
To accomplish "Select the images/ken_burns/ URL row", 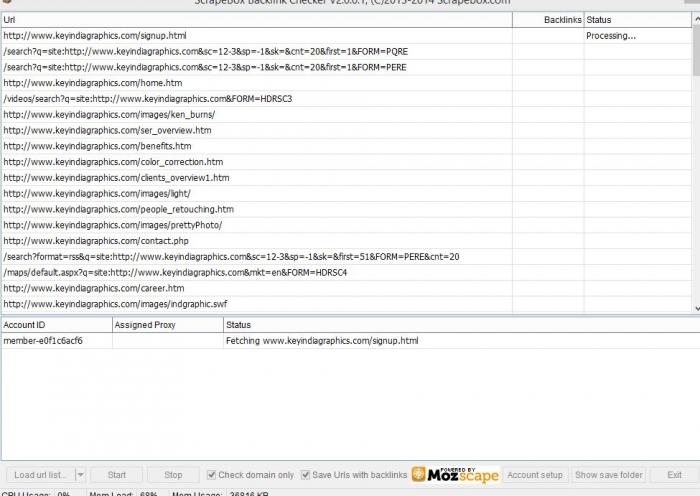I will tap(346, 114).
